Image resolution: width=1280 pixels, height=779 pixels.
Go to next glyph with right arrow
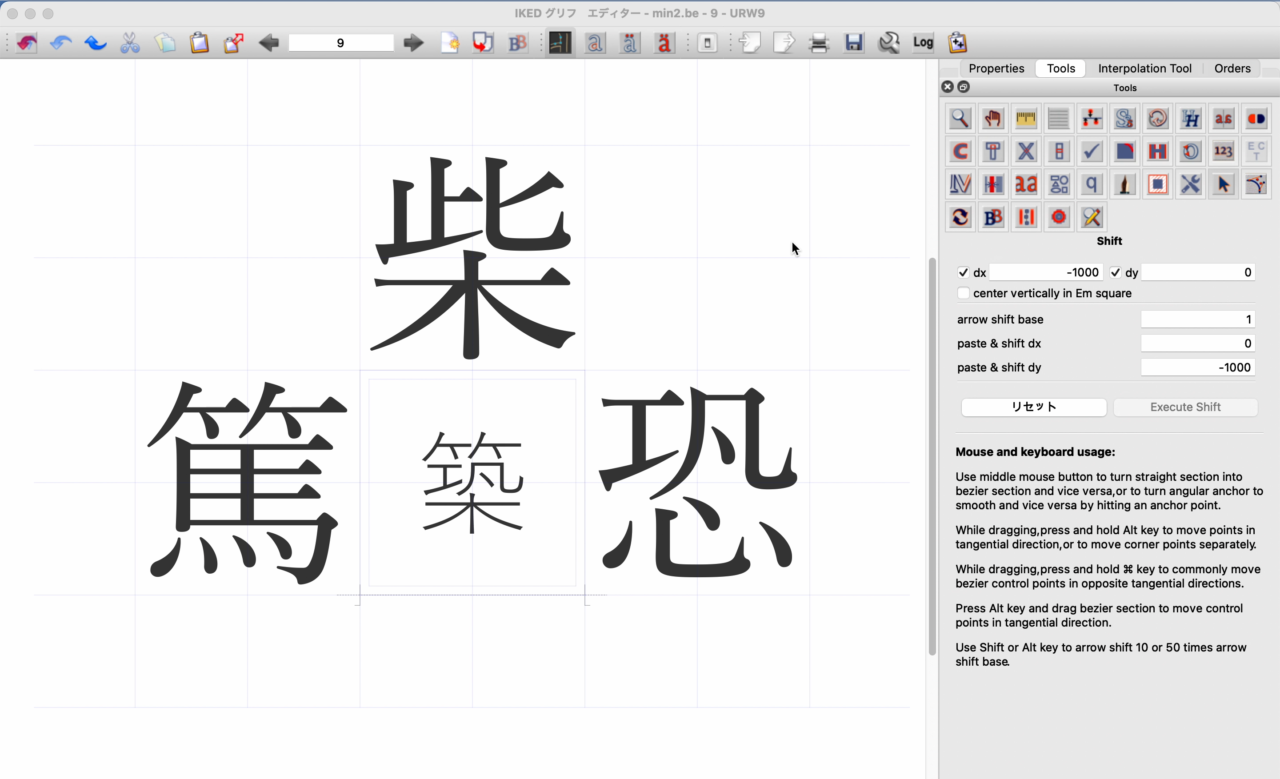click(413, 43)
